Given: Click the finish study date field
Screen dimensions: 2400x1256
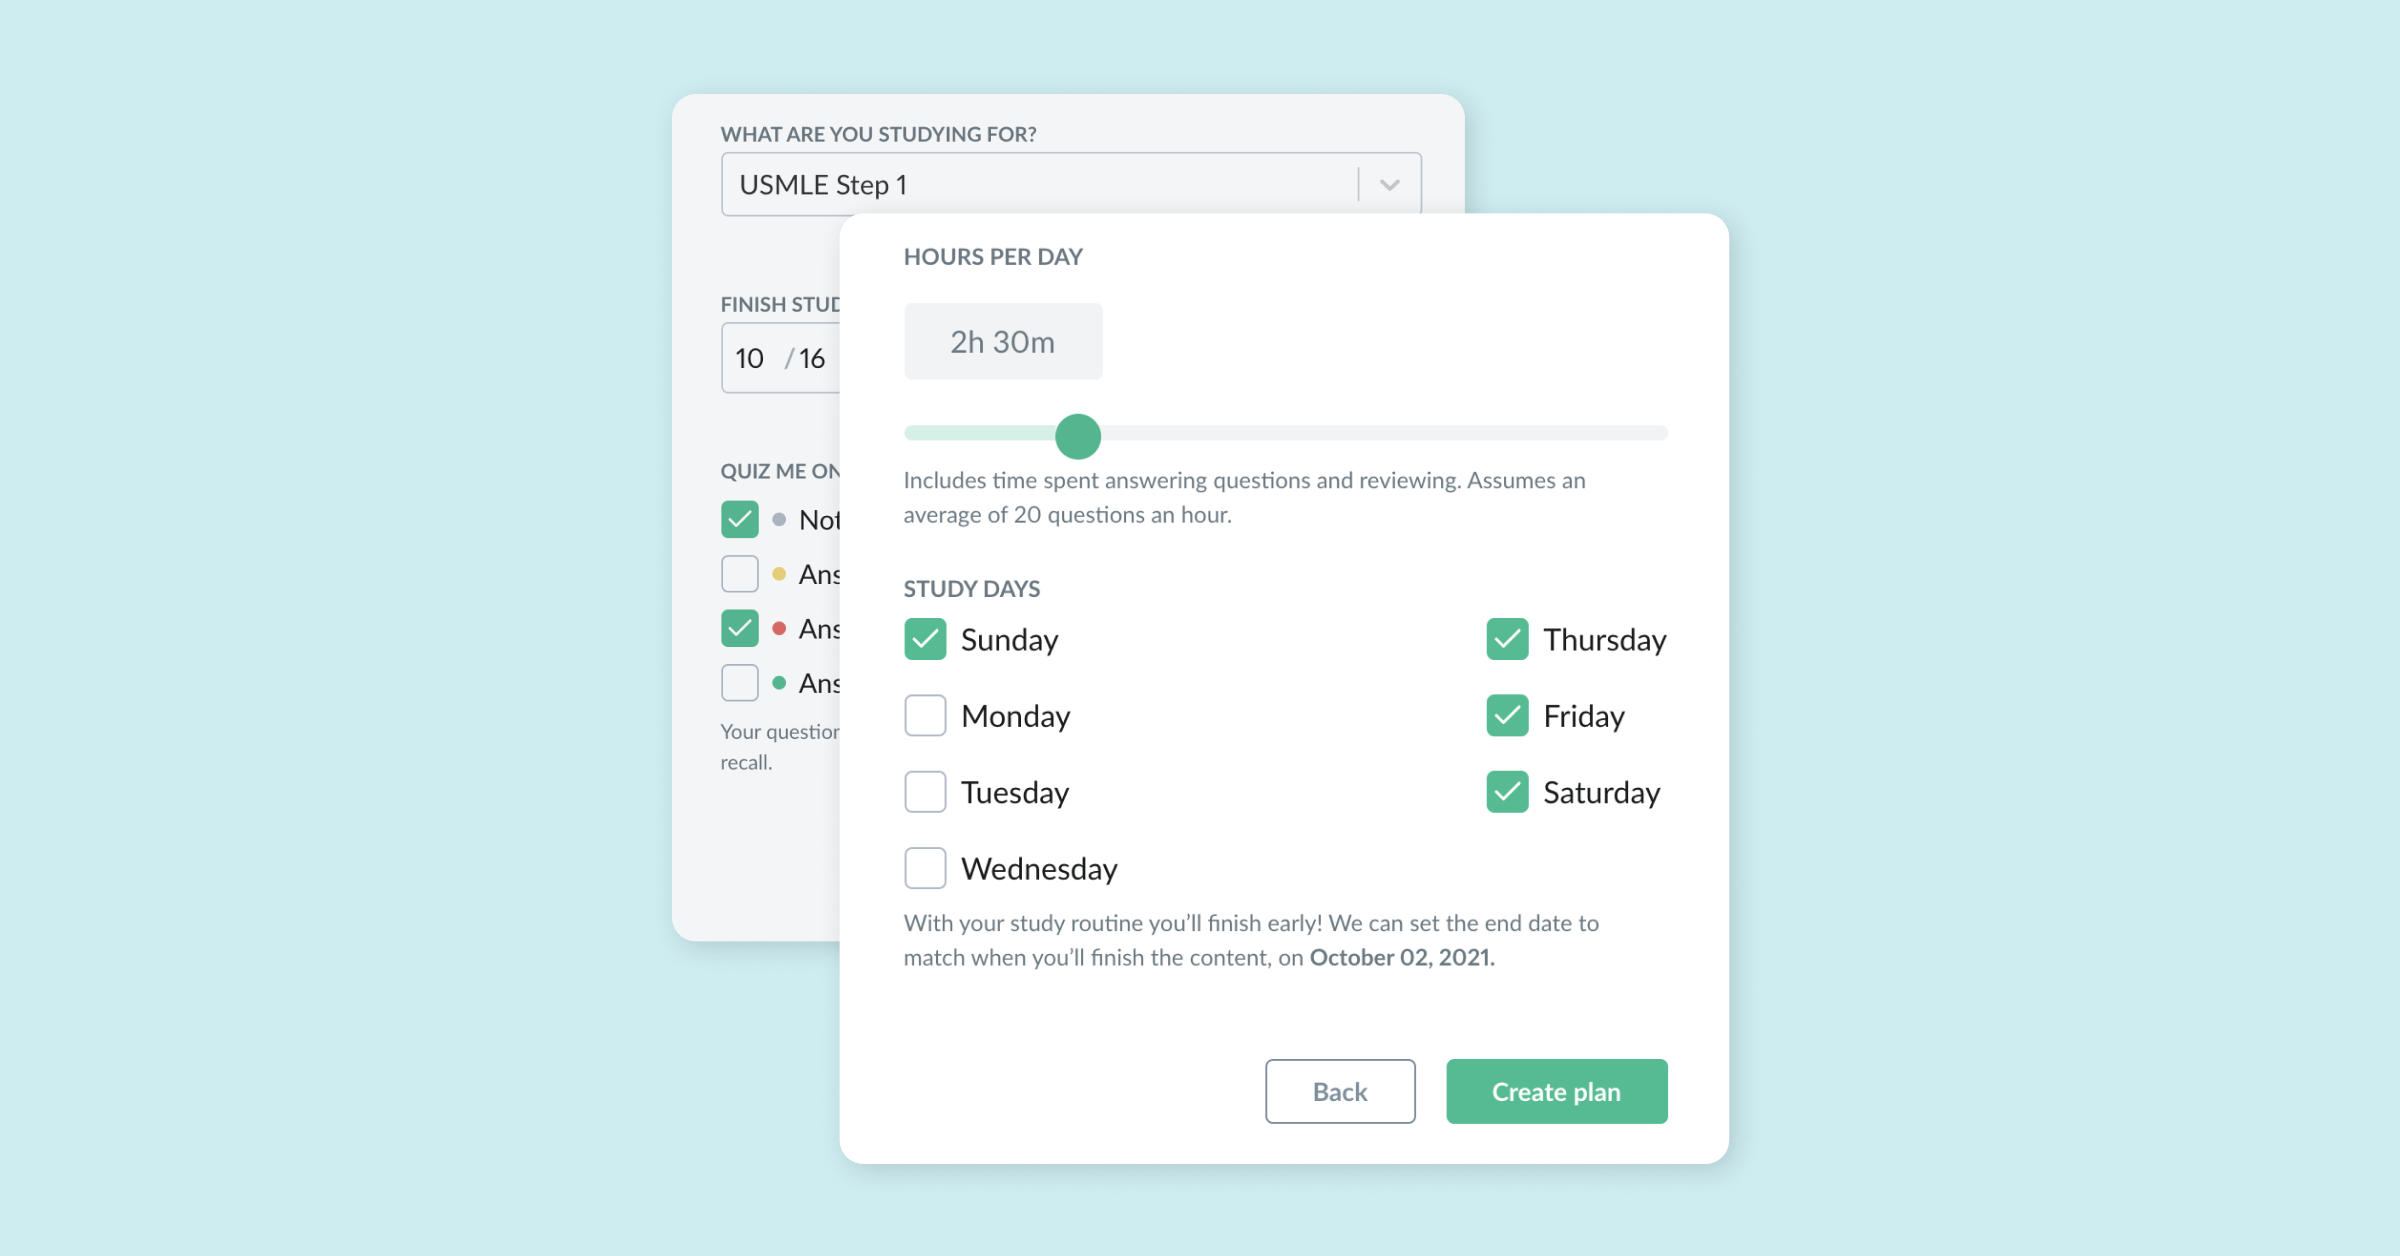Looking at the screenshot, I should (x=783, y=357).
